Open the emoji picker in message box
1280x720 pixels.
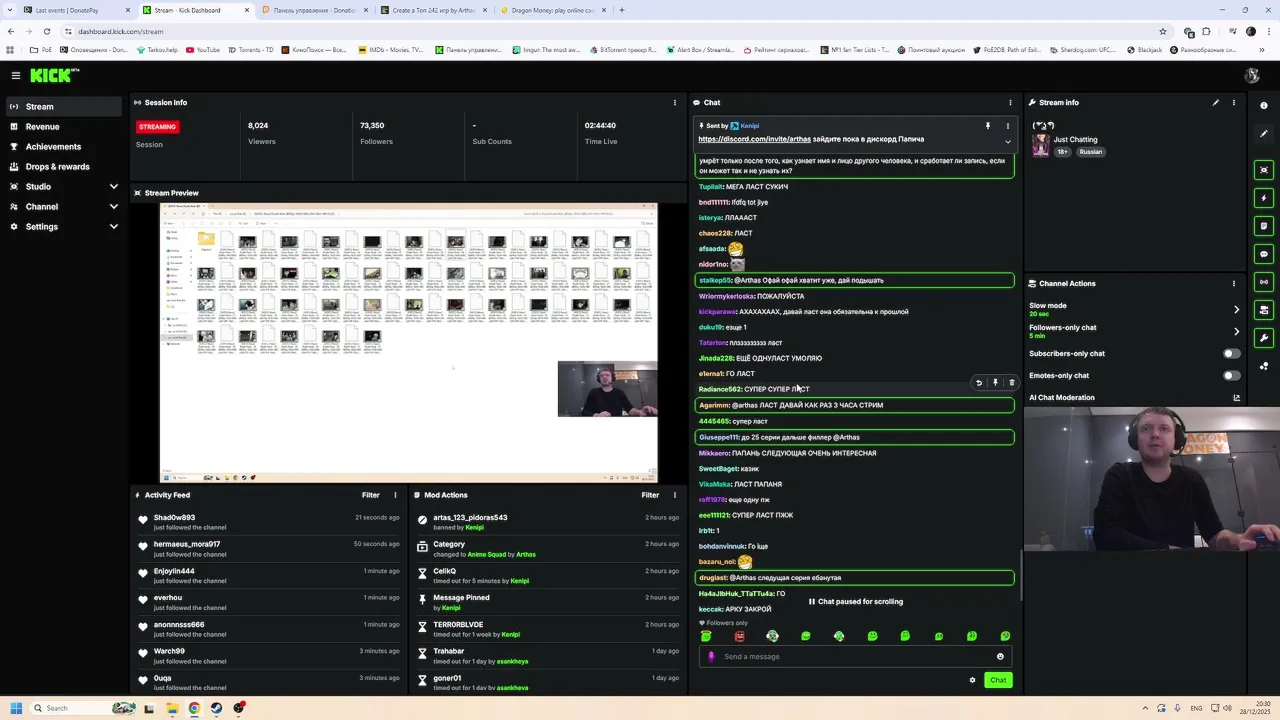[1000, 657]
